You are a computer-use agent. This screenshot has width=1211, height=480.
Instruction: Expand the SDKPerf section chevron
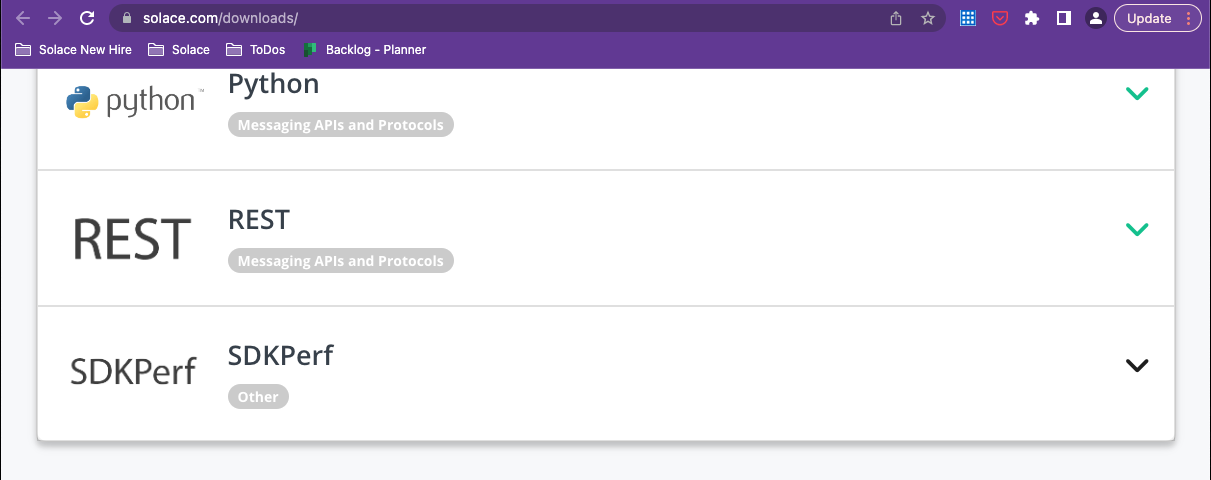tap(1137, 365)
